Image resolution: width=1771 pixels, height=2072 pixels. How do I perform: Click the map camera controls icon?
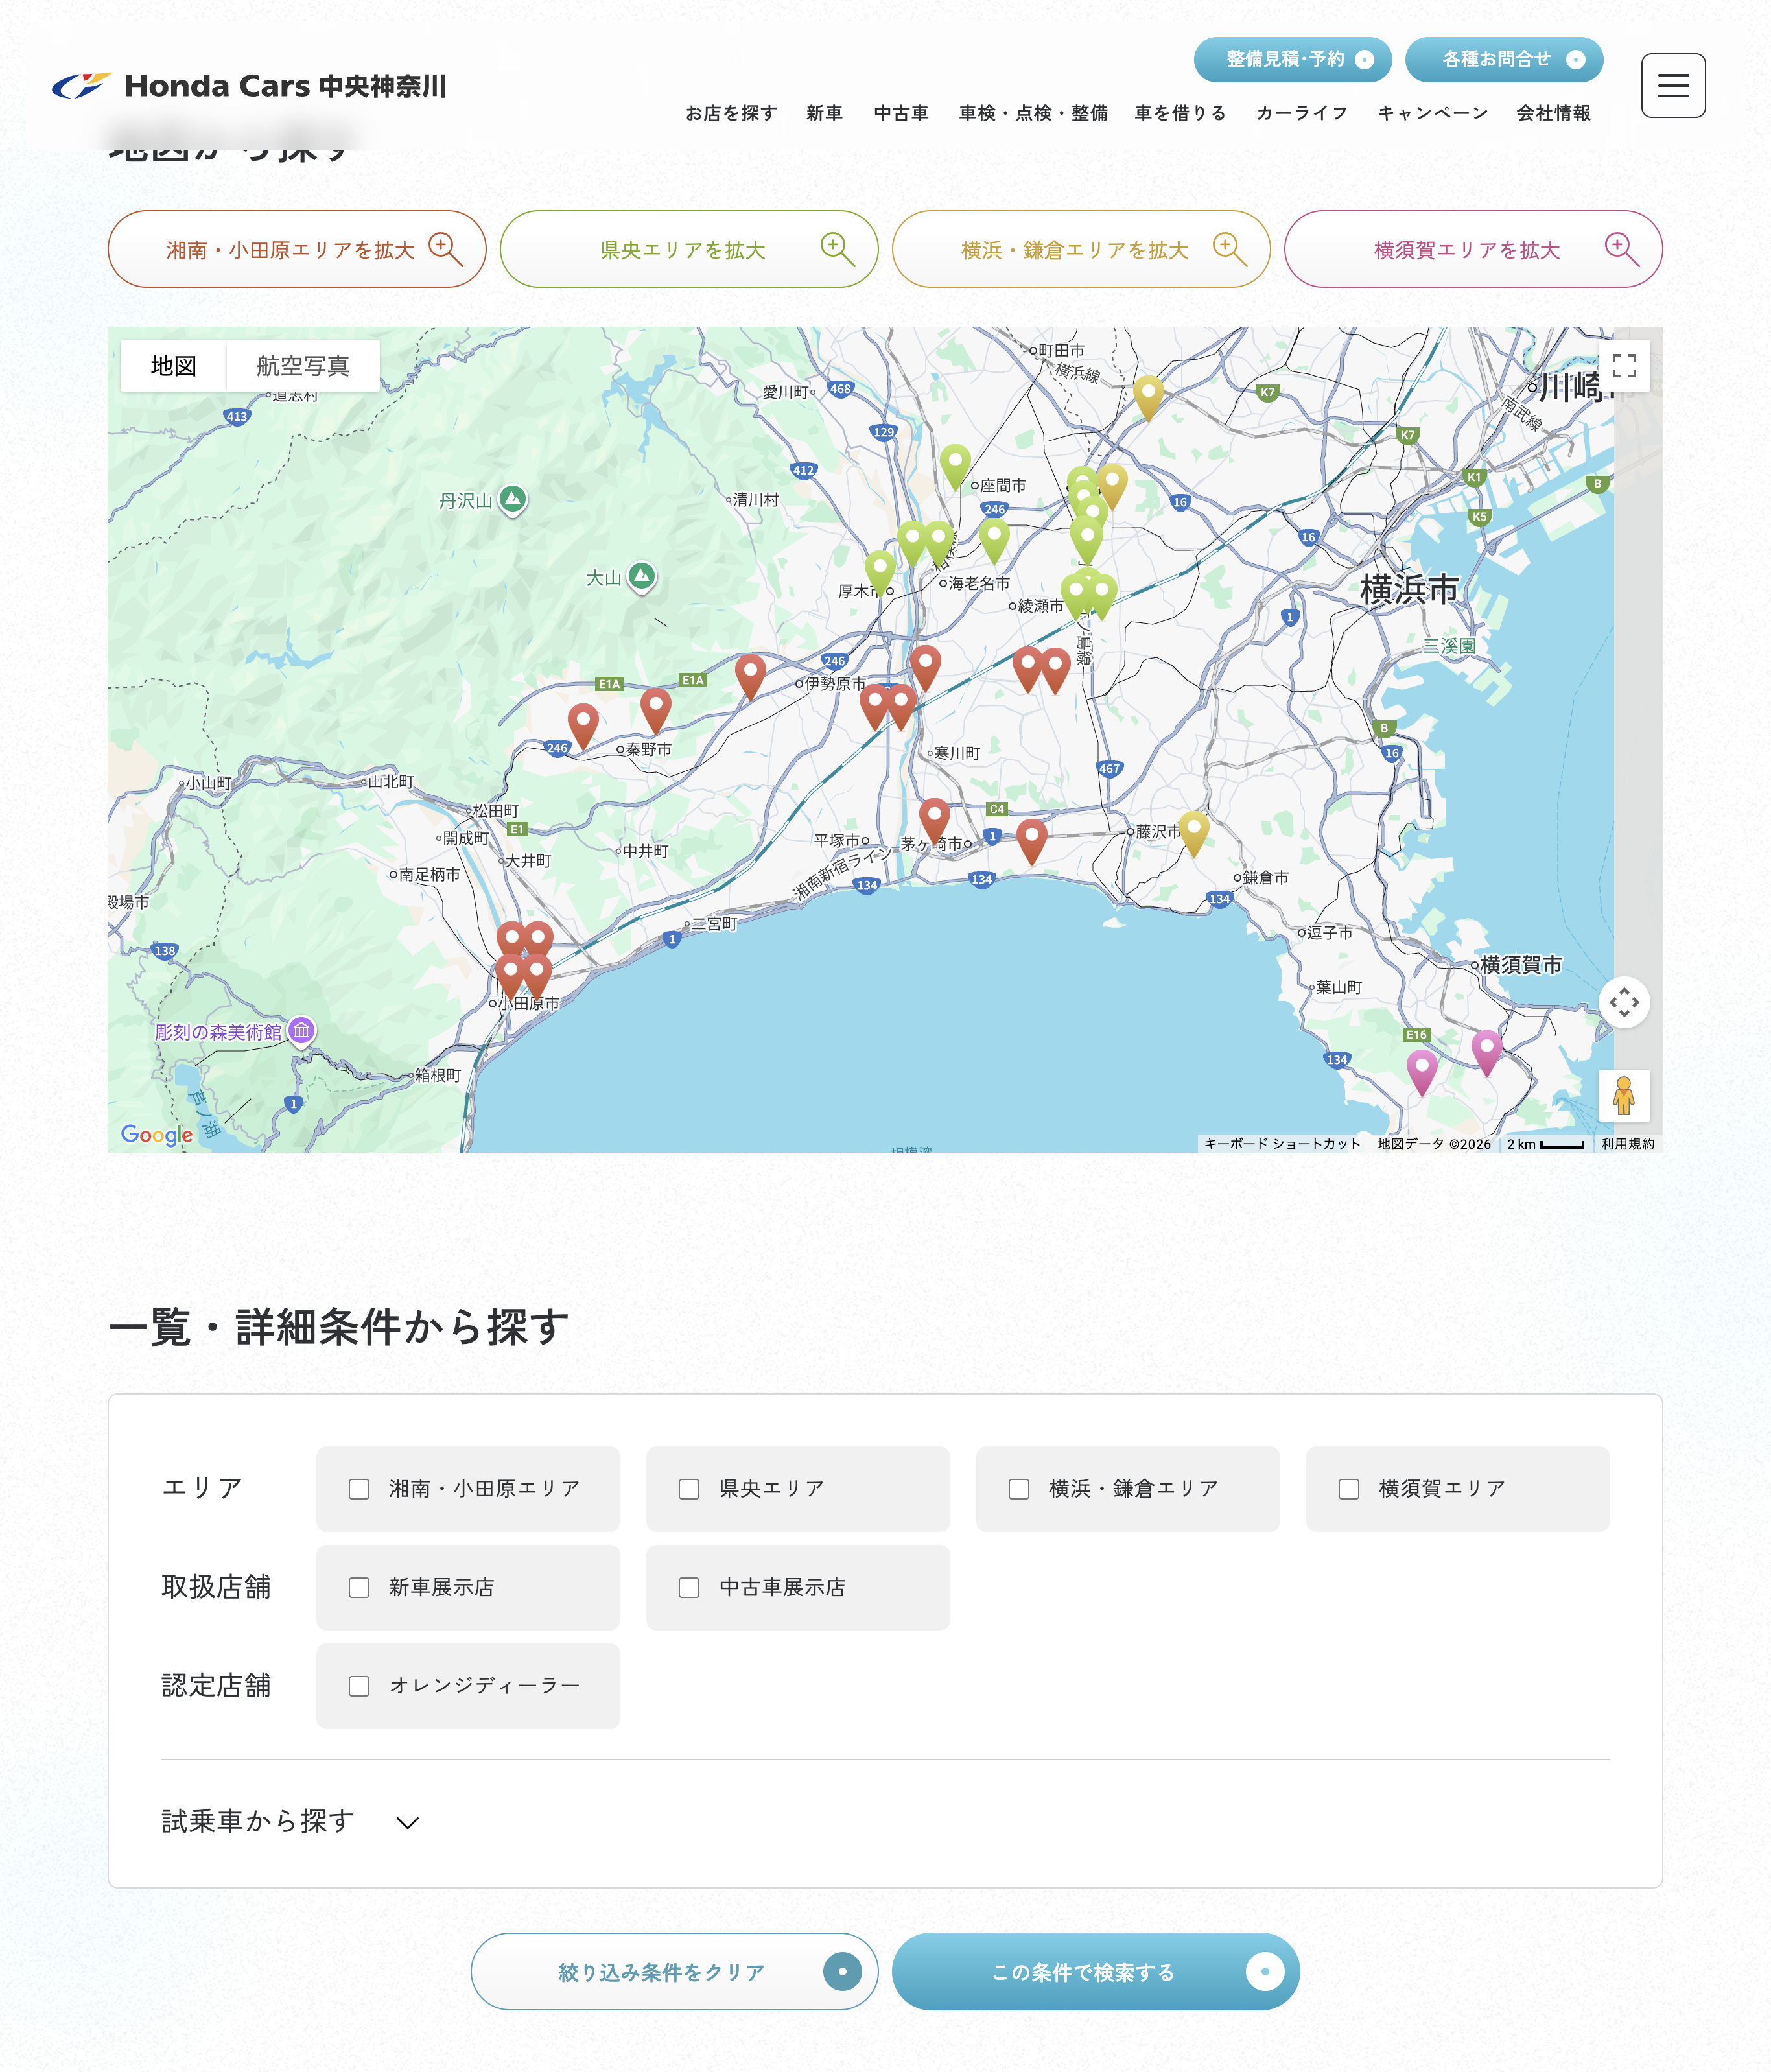pyautogui.click(x=1623, y=1002)
